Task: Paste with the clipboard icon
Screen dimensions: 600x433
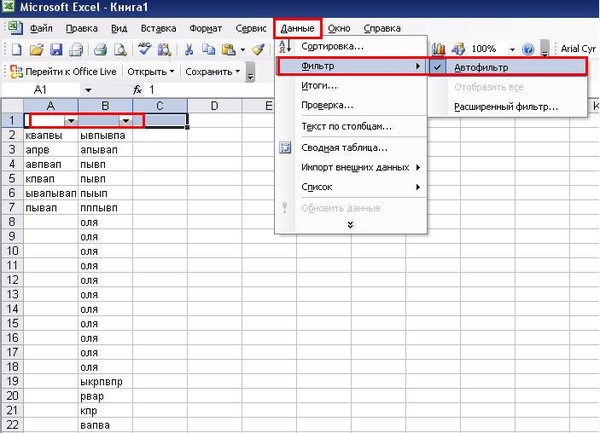Action: (x=228, y=49)
